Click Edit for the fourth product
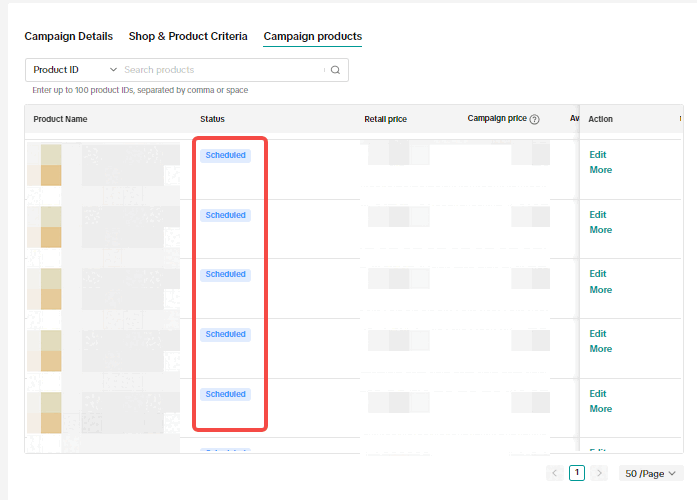The height and width of the screenshot is (500, 697). [598, 334]
